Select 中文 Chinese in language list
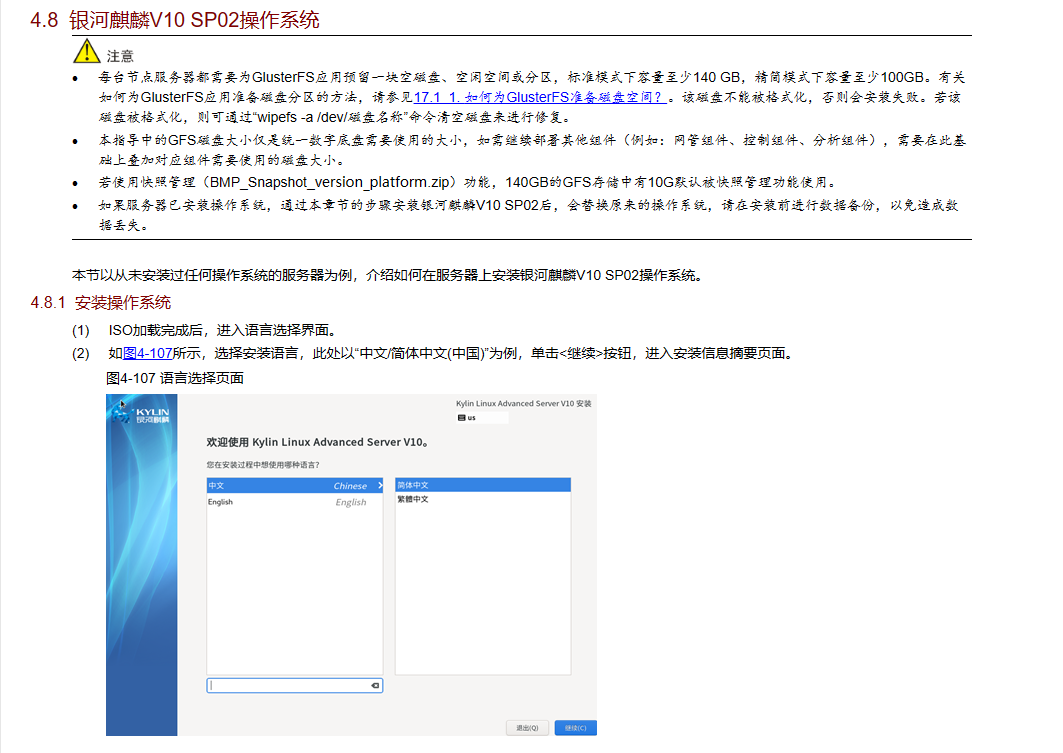 [295, 485]
